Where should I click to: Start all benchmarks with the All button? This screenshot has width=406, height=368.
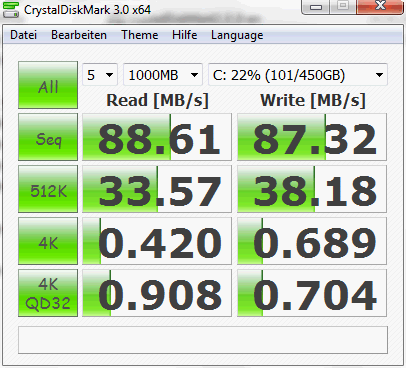48,85
